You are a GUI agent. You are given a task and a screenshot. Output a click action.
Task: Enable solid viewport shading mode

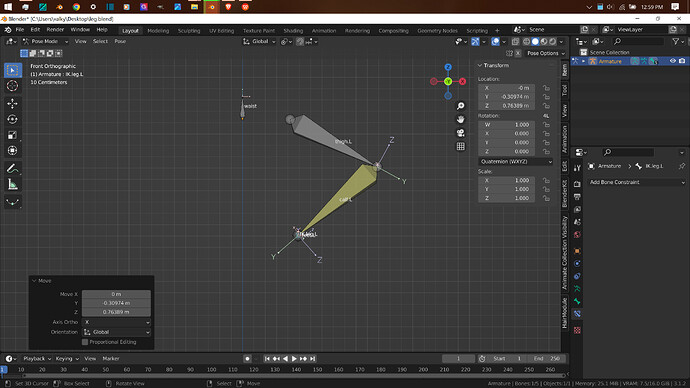click(535, 41)
